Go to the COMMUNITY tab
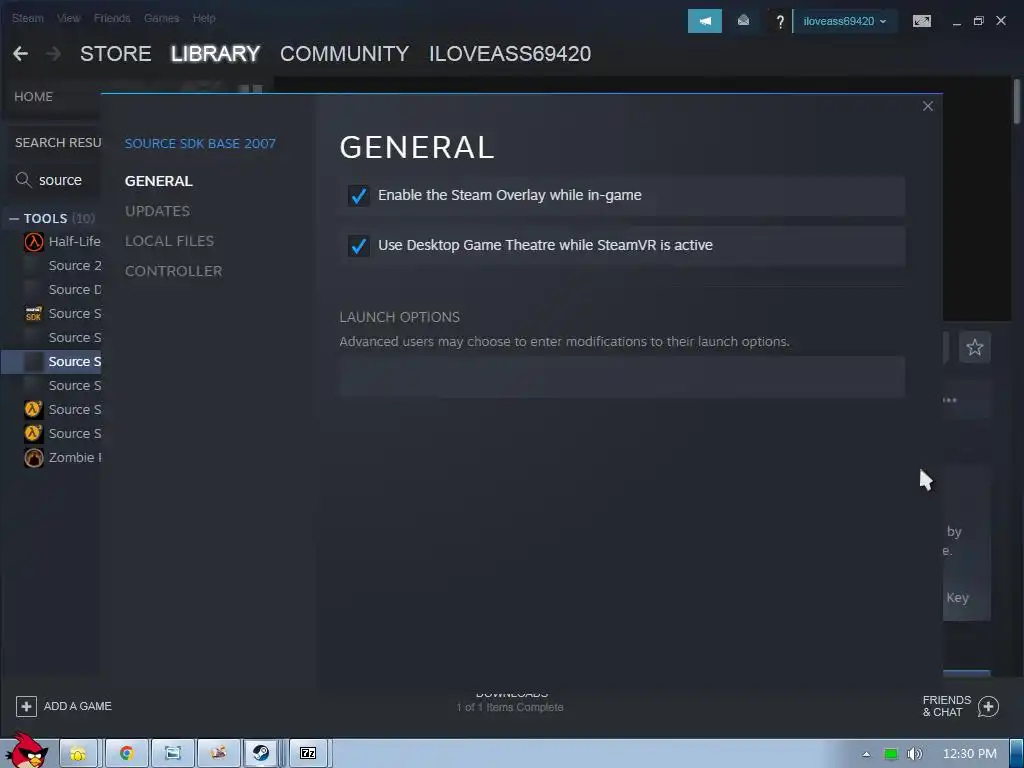 344,54
